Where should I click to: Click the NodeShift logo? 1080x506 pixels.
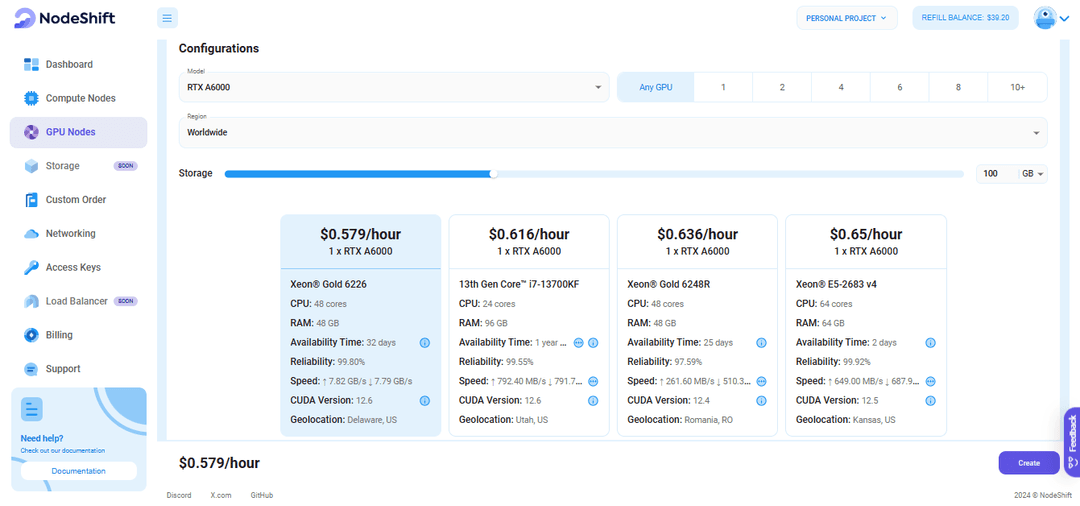coord(64,18)
